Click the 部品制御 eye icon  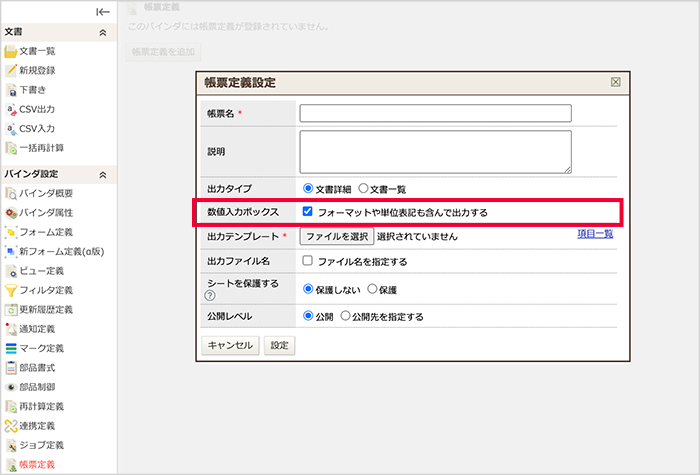11,387
